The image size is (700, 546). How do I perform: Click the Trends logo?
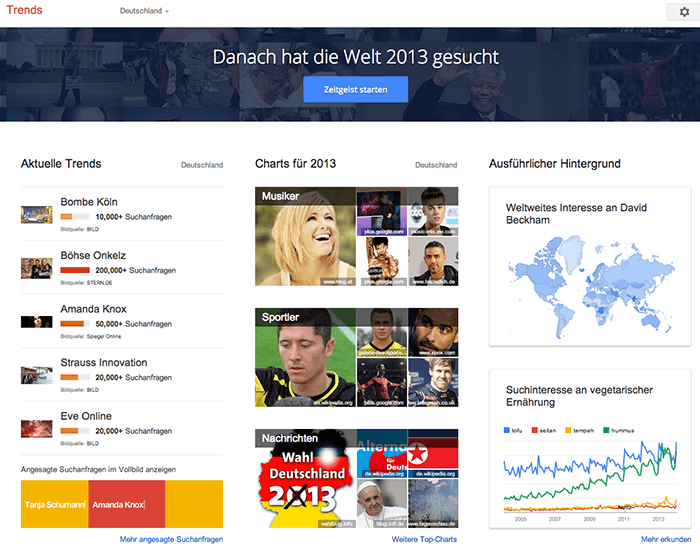click(24, 10)
